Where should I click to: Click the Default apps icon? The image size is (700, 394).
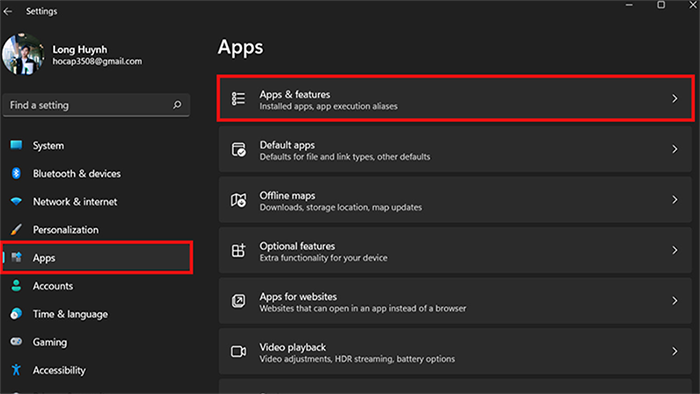238,149
